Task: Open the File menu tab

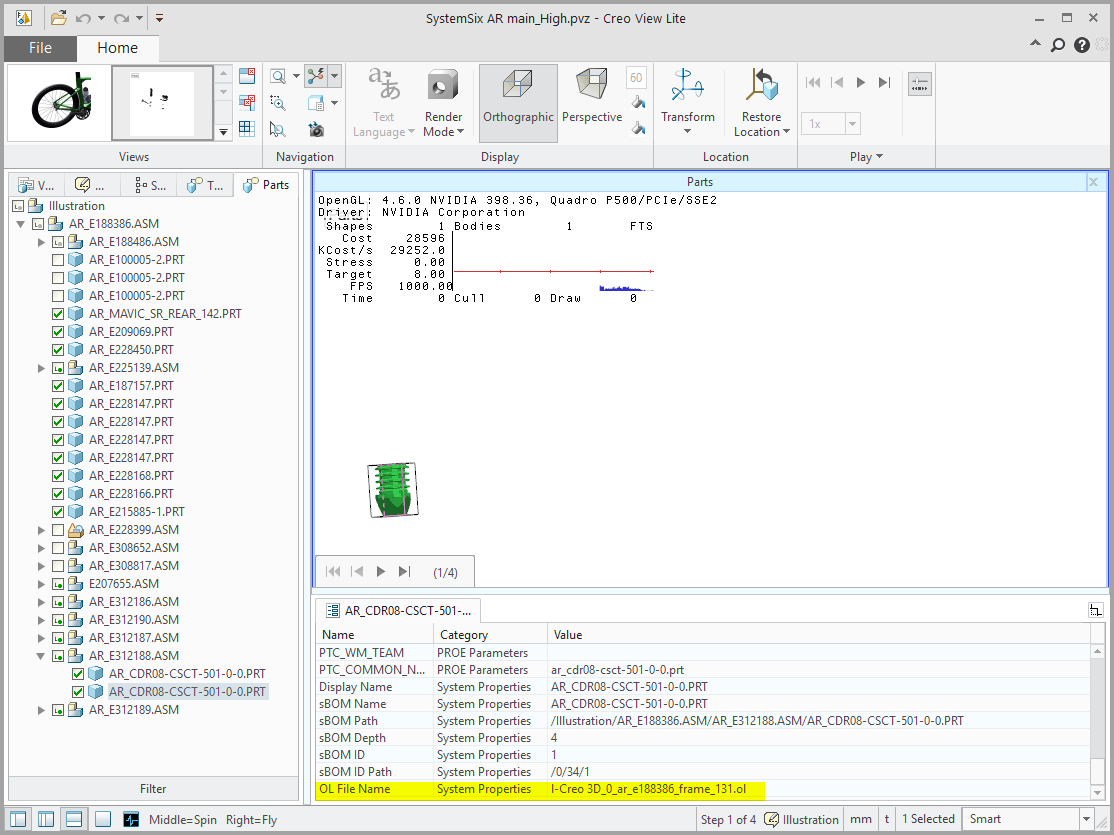Action: point(40,48)
